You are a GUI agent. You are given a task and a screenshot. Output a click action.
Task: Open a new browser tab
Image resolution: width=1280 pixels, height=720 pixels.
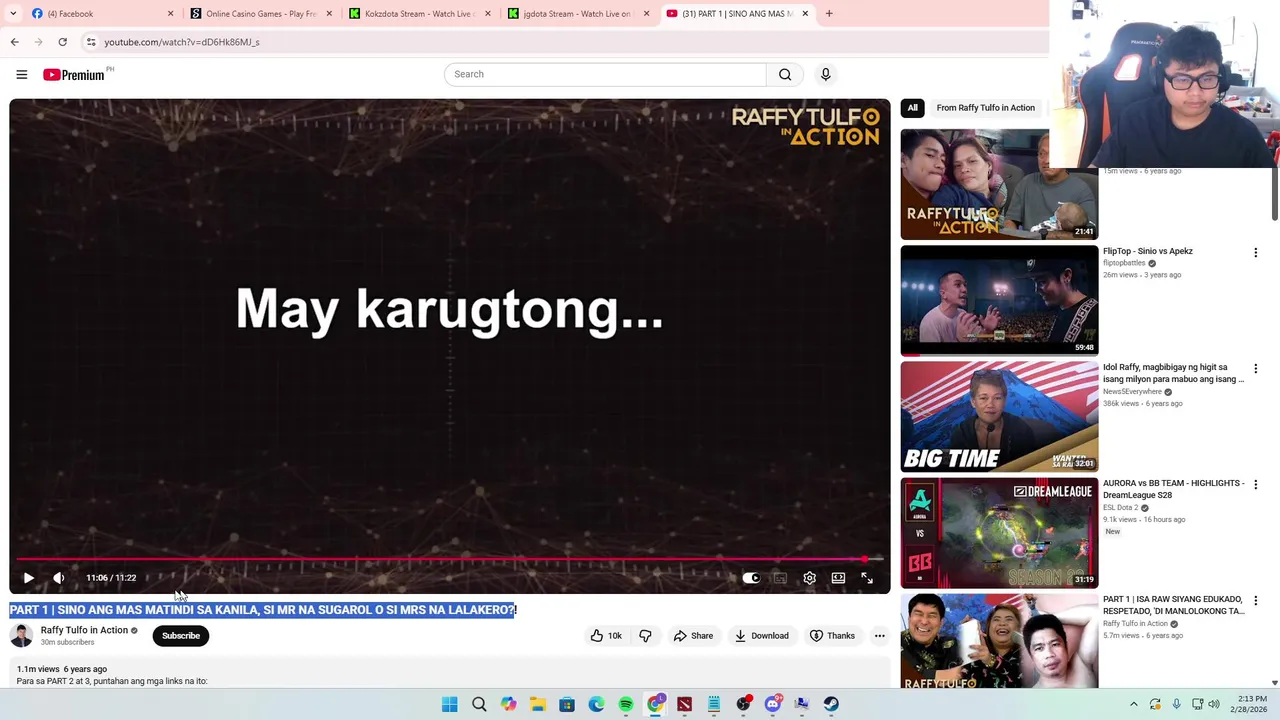(829, 14)
